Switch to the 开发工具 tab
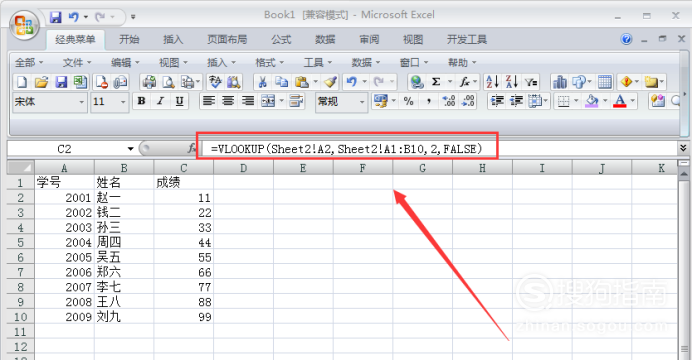 pyautogui.click(x=466, y=39)
